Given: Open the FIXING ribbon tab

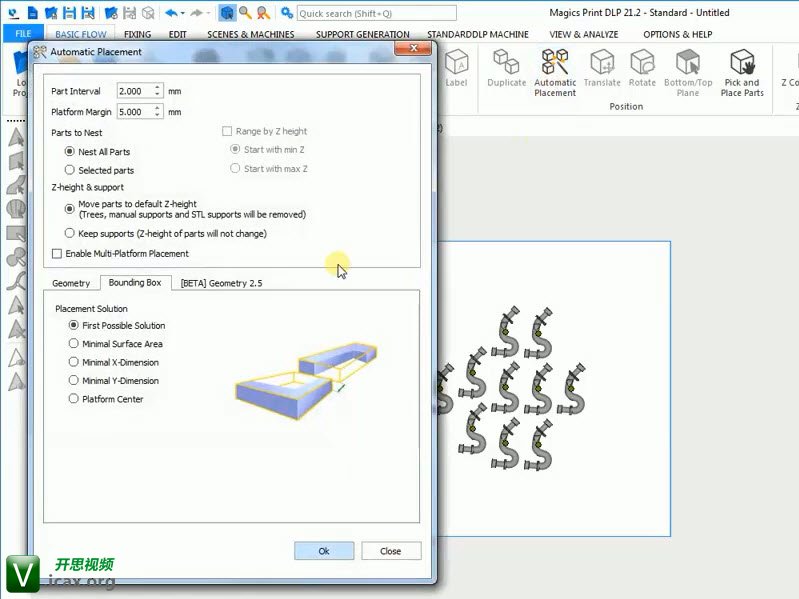Looking at the screenshot, I should (x=137, y=34).
